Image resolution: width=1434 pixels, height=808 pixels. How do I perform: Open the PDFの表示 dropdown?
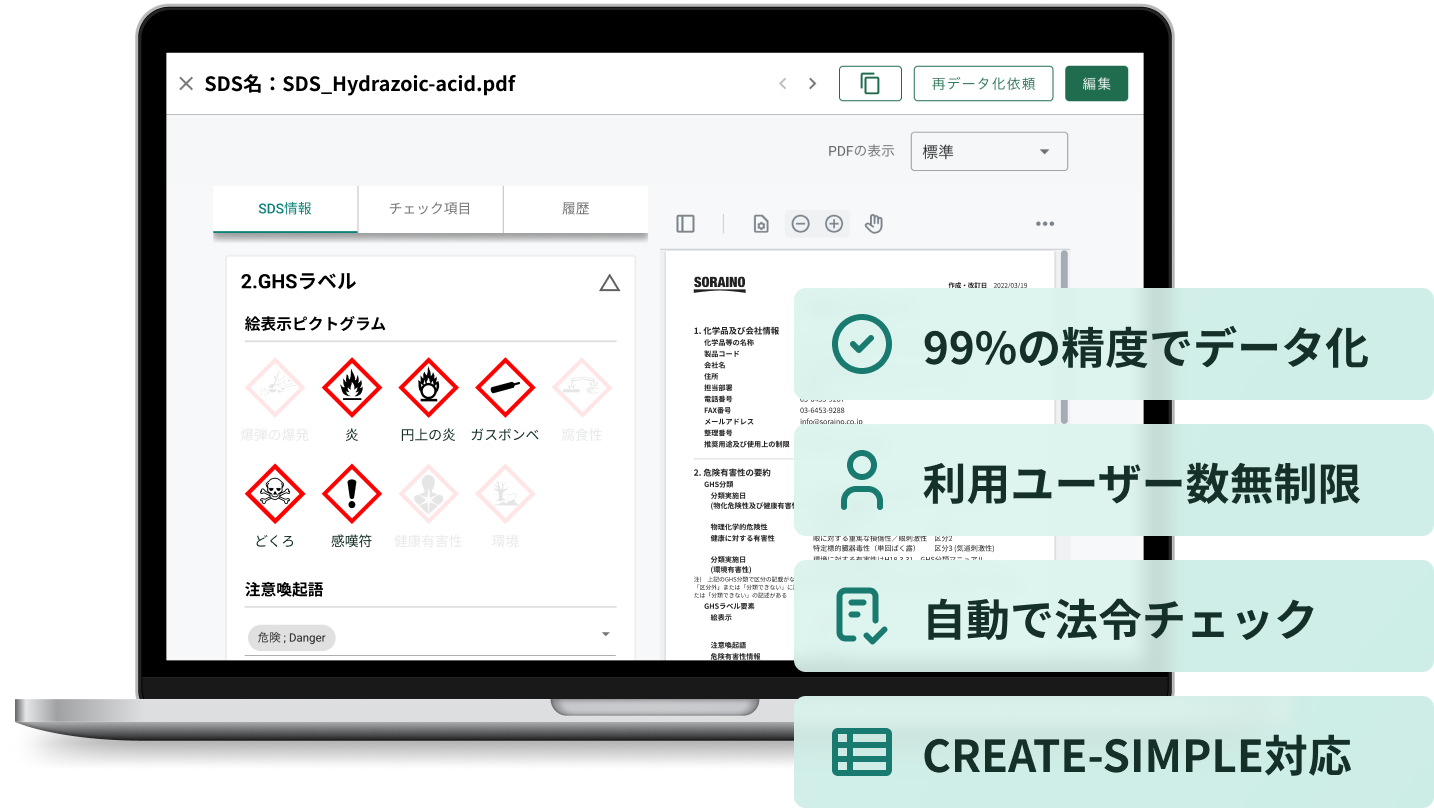[x=989, y=152]
